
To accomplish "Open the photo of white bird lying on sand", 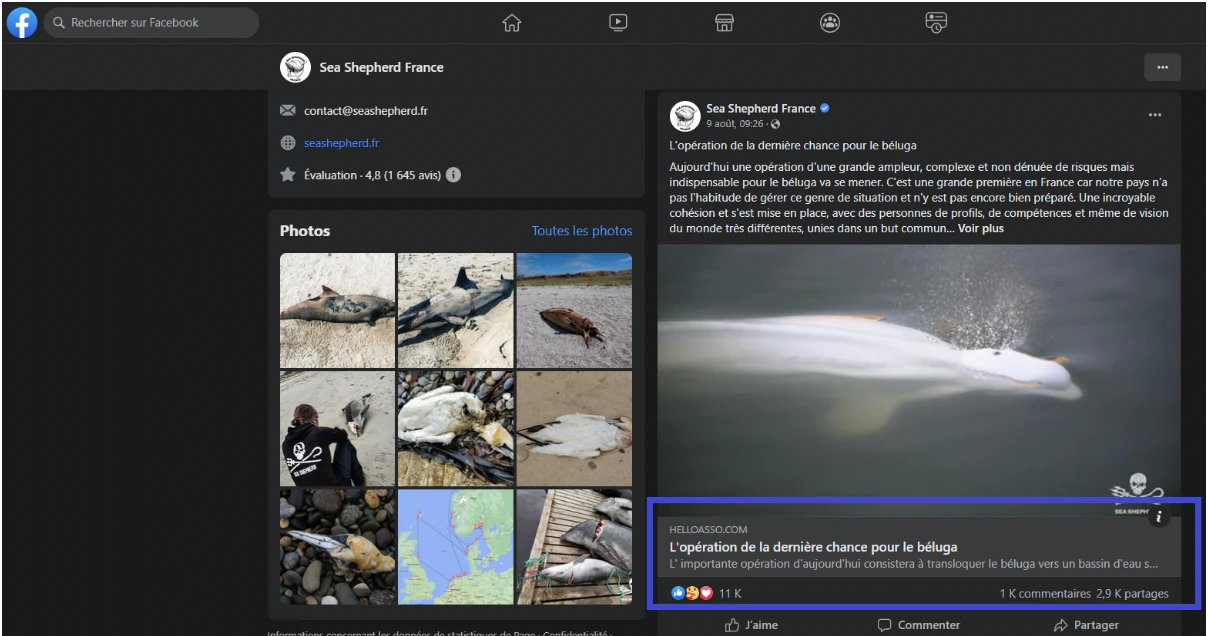I will pyautogui.click(x=574, y=428).
